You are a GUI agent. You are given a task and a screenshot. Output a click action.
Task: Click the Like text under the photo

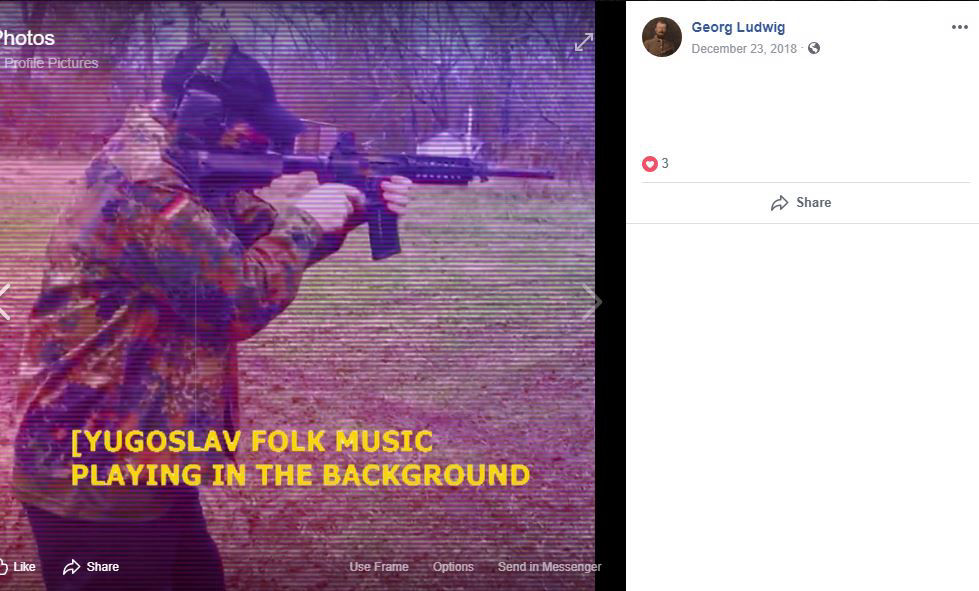tap(24, 567)
